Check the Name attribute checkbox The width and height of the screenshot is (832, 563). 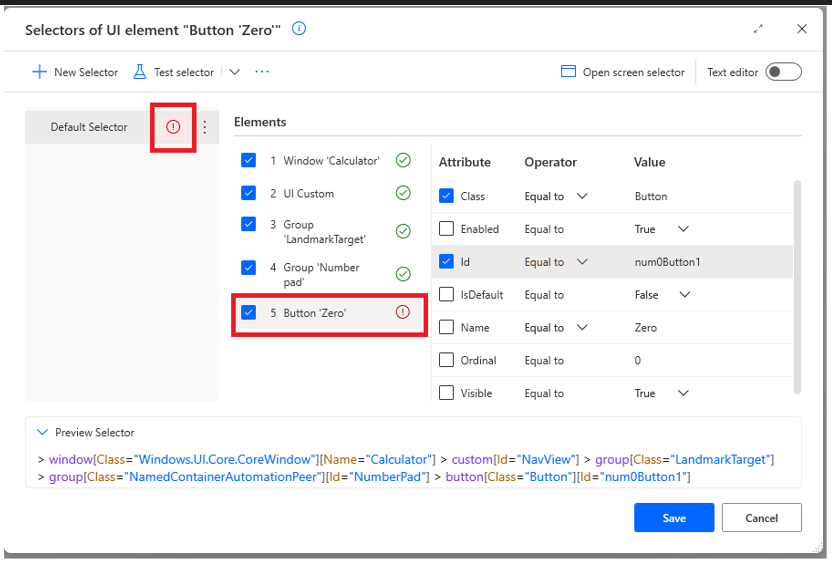(446, 327)
